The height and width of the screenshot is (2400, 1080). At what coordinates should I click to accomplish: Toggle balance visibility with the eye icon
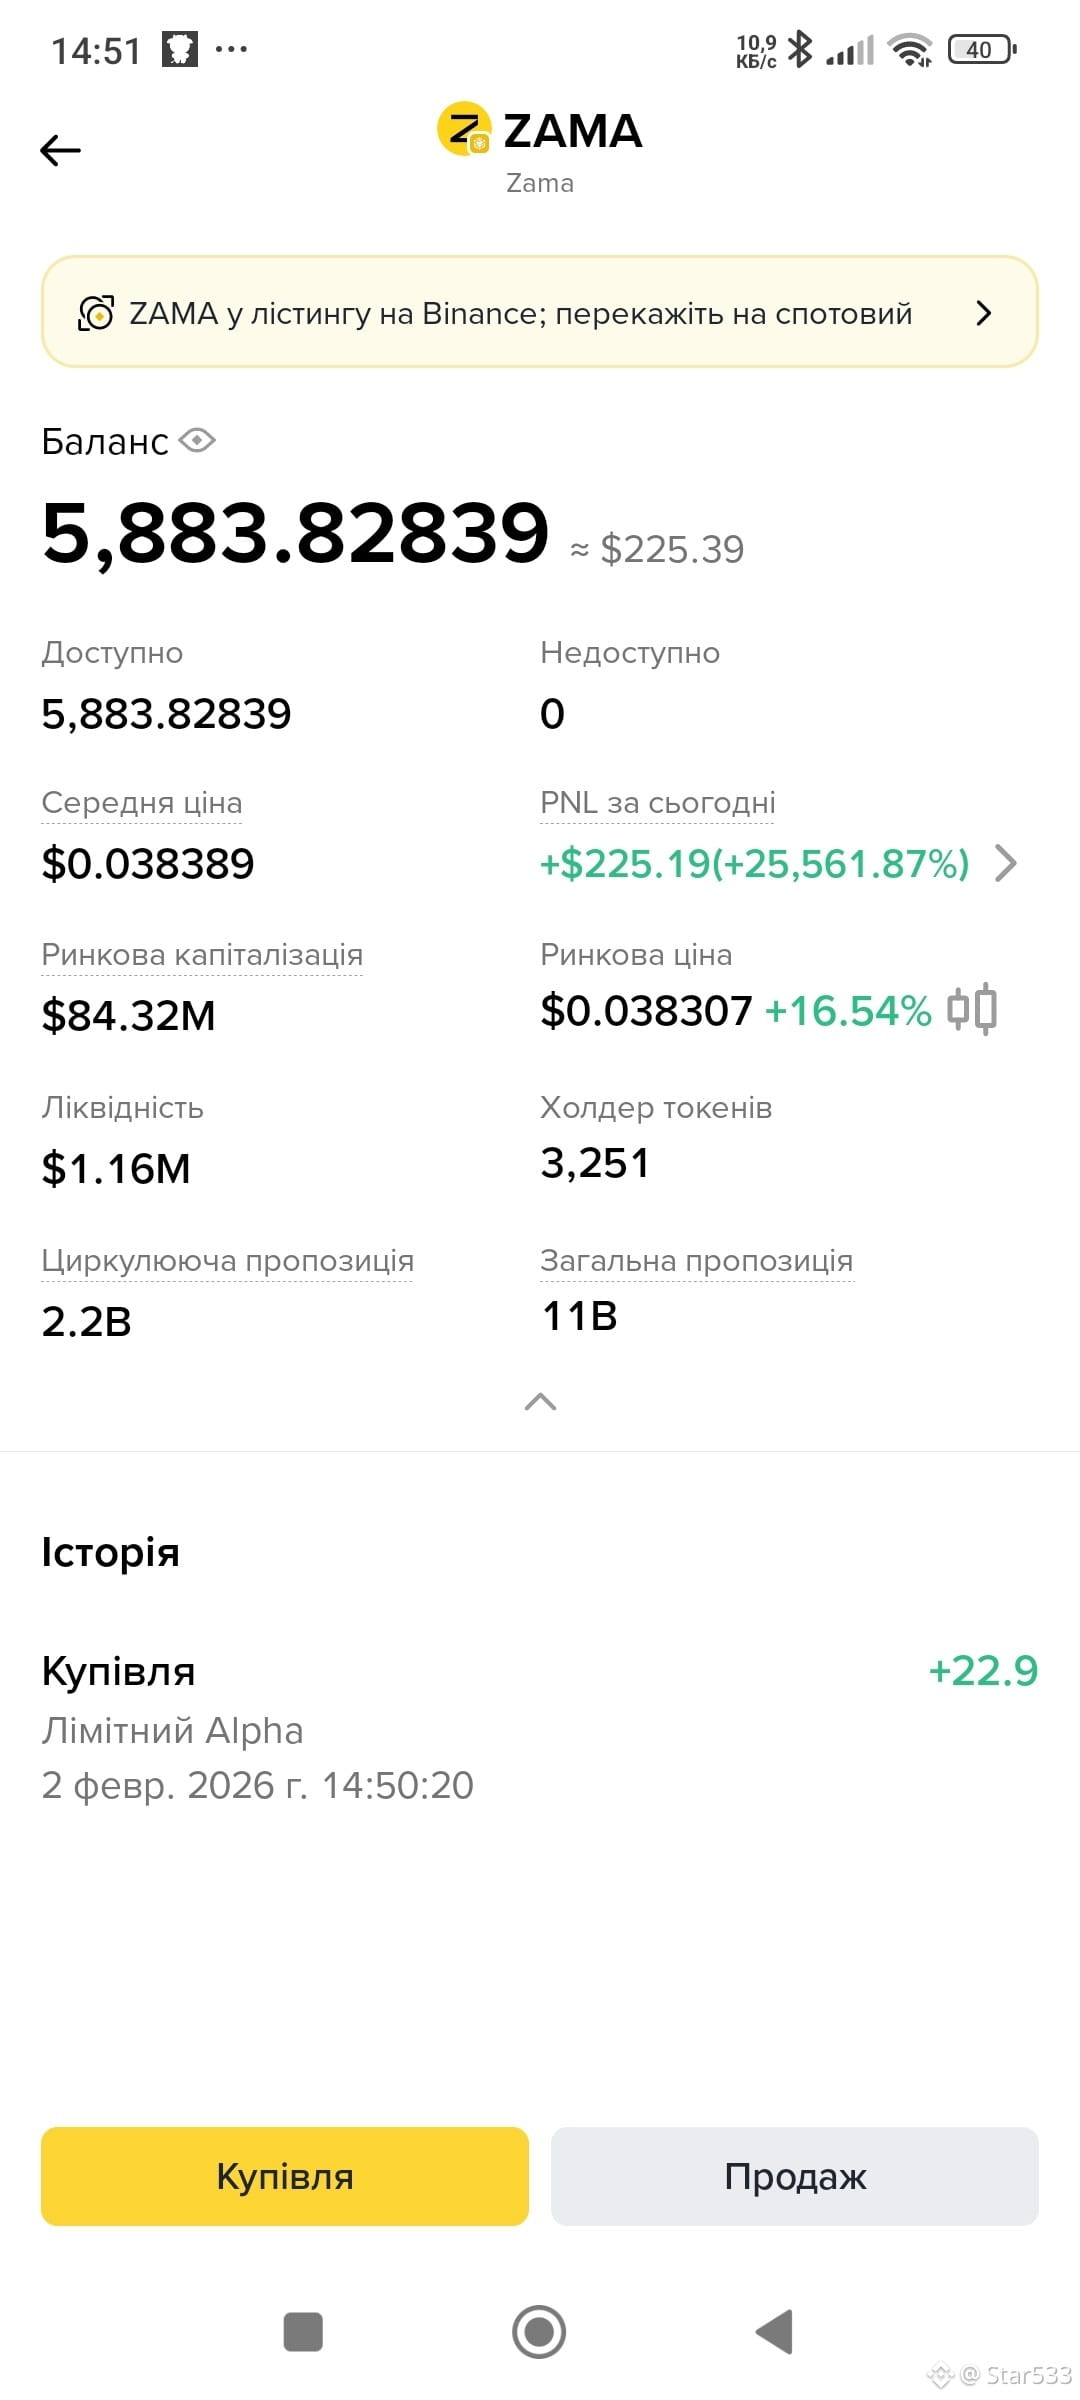coord(198,440)
